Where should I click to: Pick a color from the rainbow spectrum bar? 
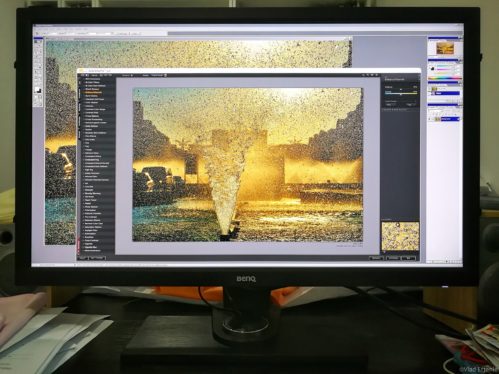(444, 78)
